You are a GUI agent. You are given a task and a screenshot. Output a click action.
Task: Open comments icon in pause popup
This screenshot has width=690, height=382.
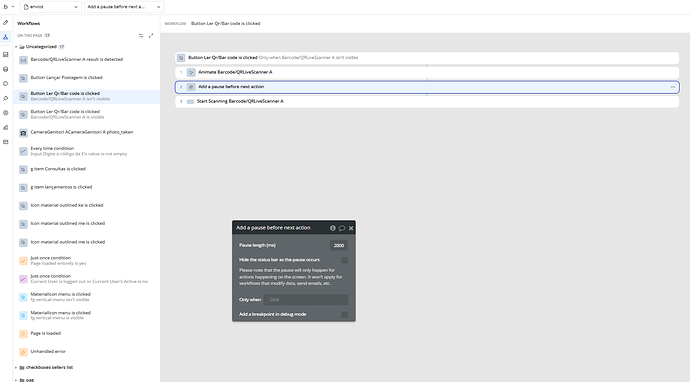pyautogui.click(x=341, y=228)
